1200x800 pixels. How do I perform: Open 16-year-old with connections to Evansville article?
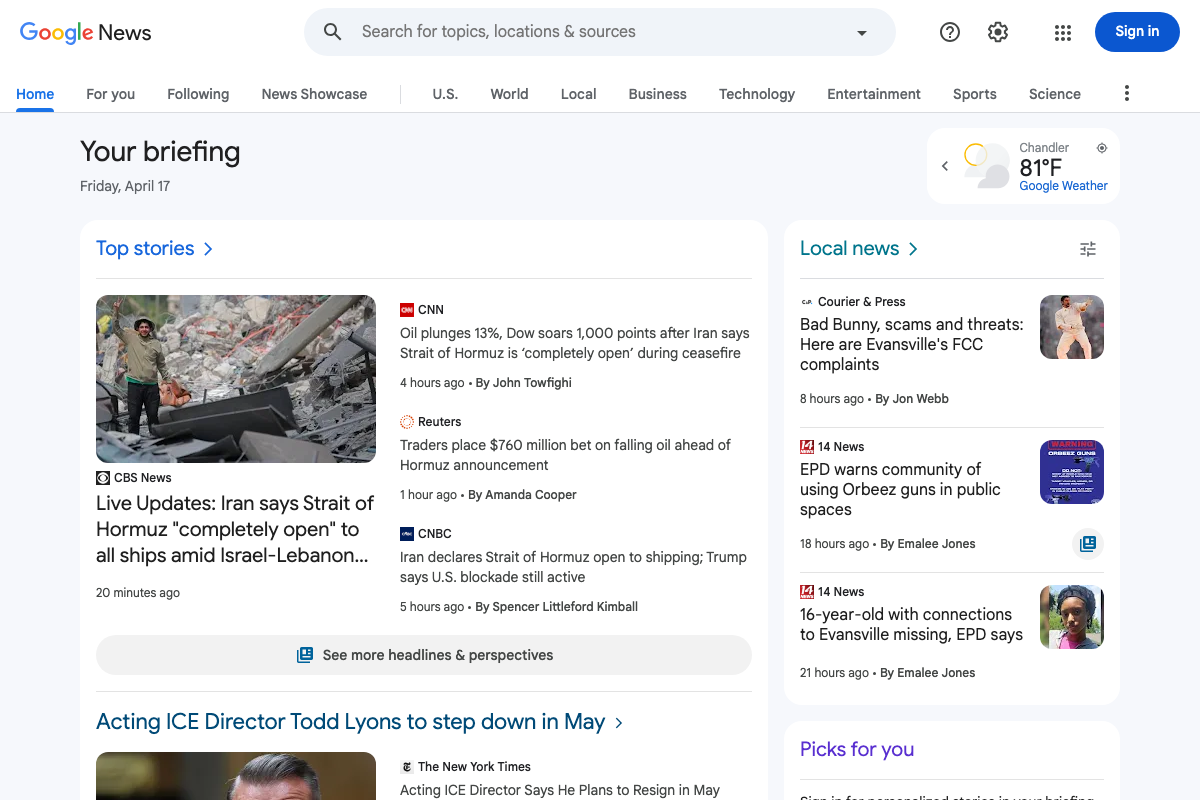click(911, 624)
